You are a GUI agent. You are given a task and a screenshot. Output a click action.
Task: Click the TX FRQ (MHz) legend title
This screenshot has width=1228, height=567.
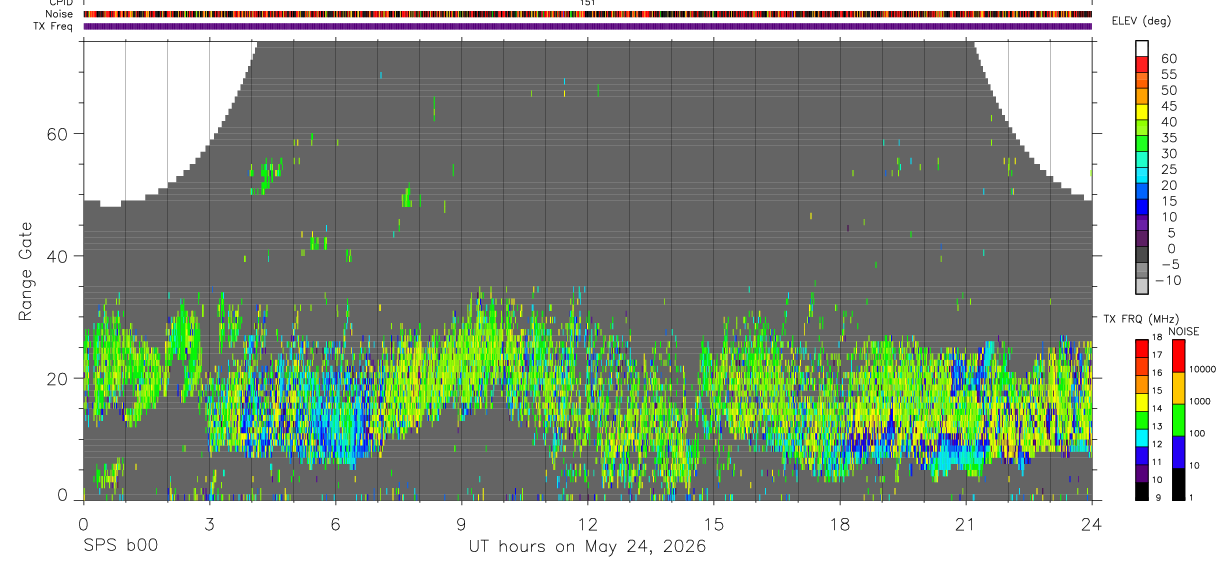coord(1140,318)
